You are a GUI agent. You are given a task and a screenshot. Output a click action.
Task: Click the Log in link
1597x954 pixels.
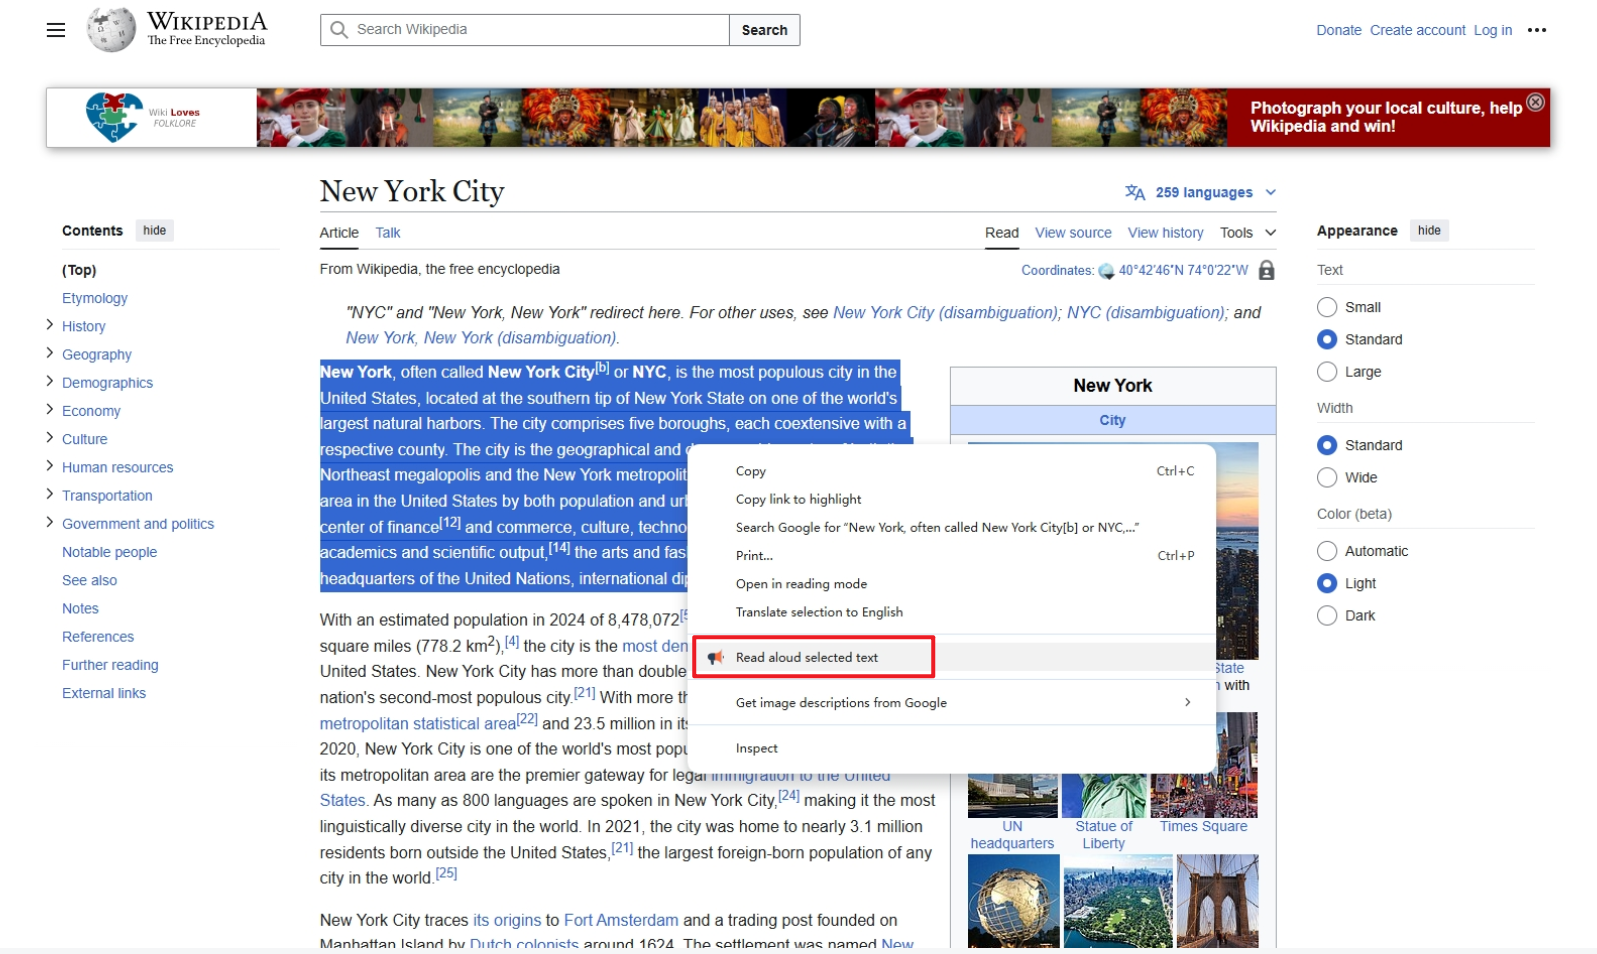[x=1493, y=30]
